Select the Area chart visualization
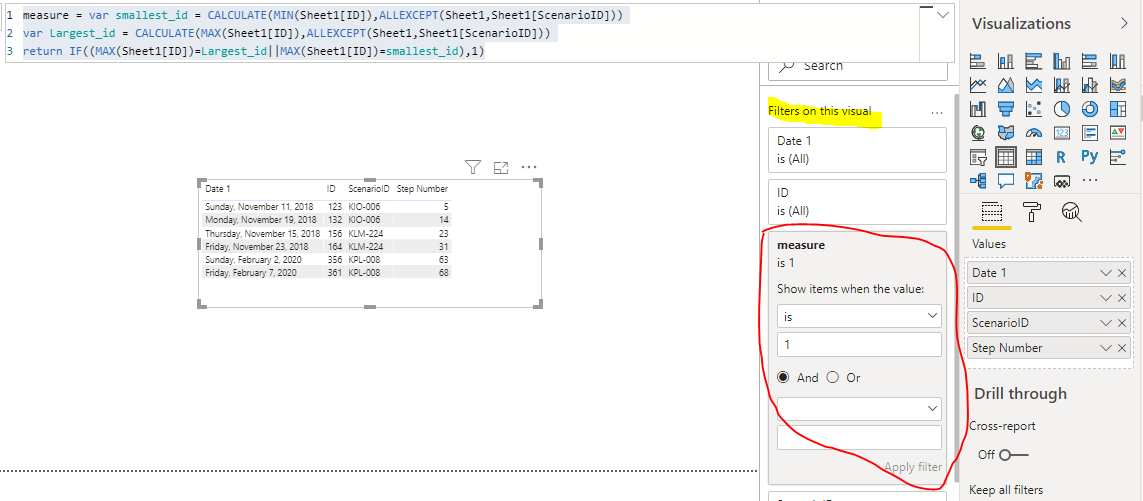This screenshot has width=1143, height=501. point(1006,85)
